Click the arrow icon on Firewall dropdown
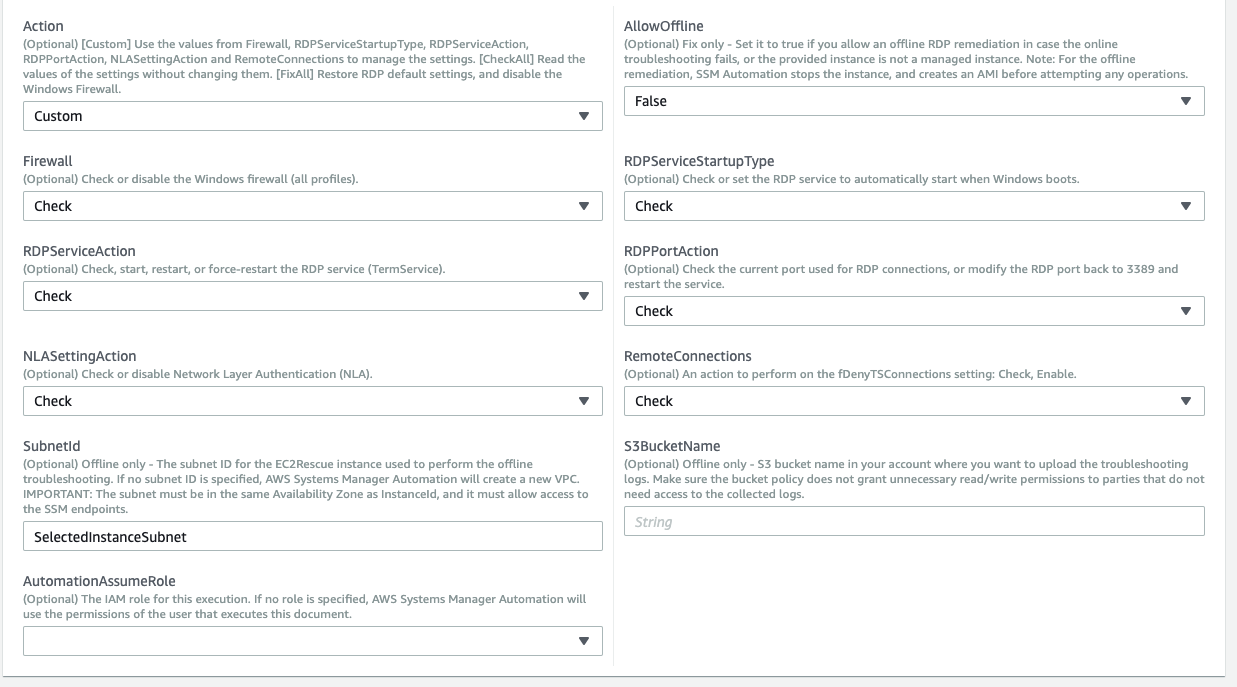 pos(584,206)
